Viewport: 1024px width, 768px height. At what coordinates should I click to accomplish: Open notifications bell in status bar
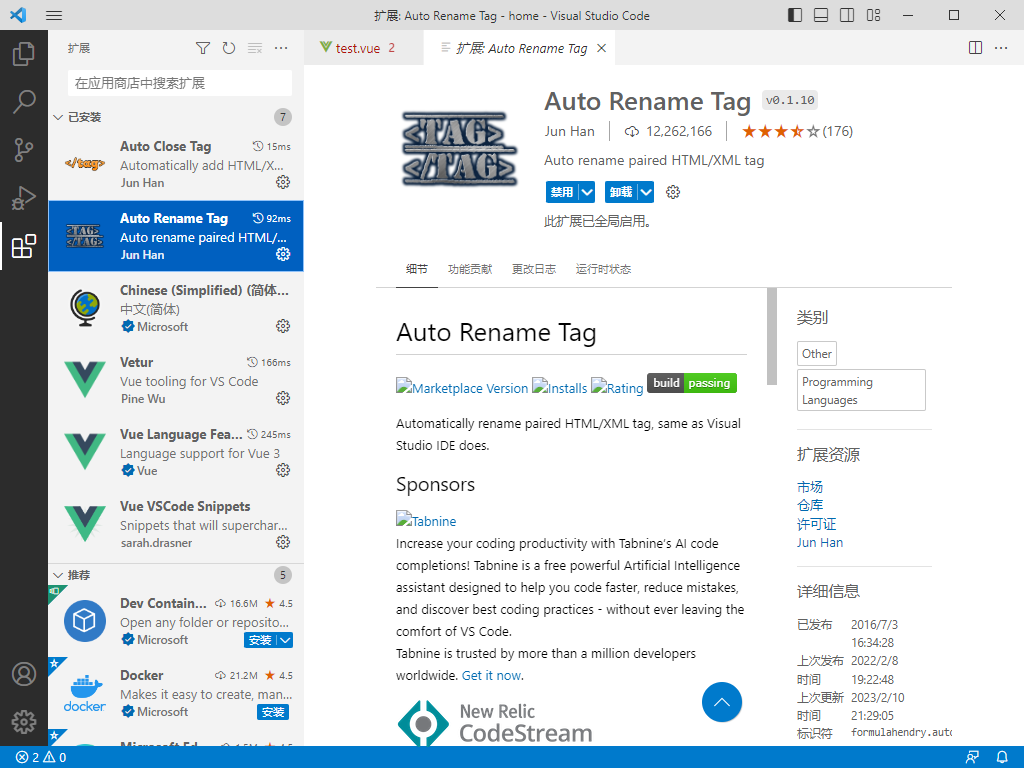[1002, 758]
